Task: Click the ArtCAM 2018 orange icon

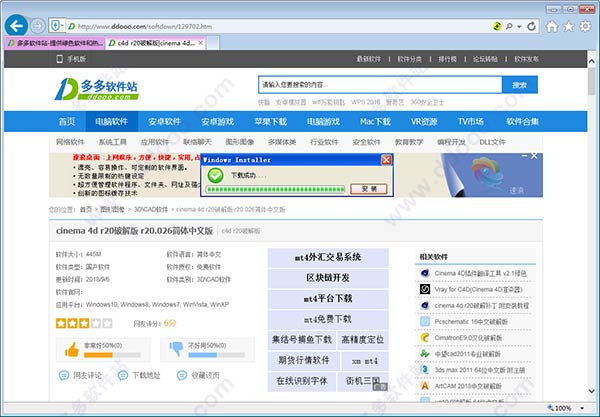Action: tap(425, 386)
